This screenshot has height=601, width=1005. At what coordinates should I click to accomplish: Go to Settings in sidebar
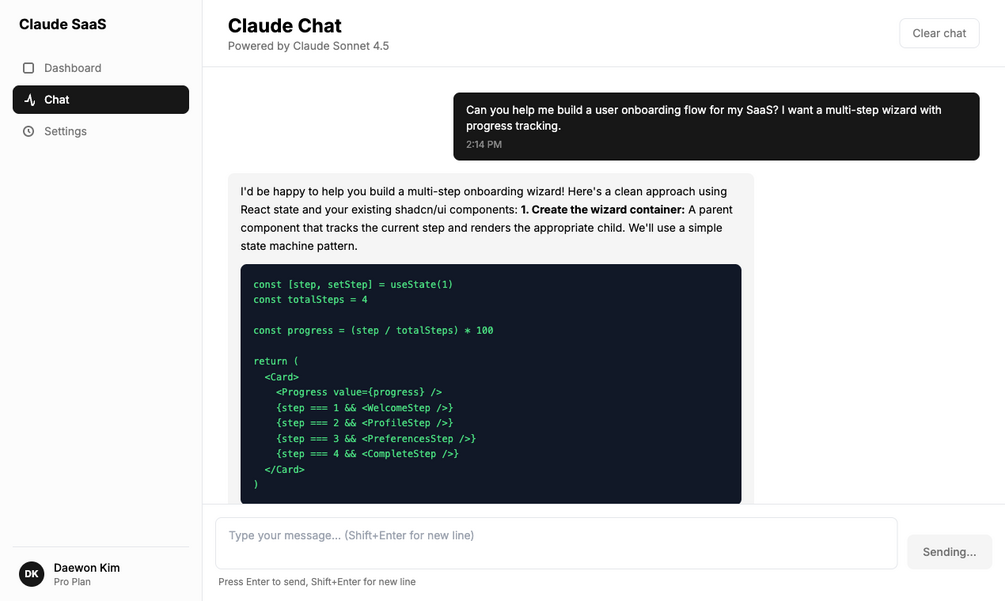tap(65, 131)
